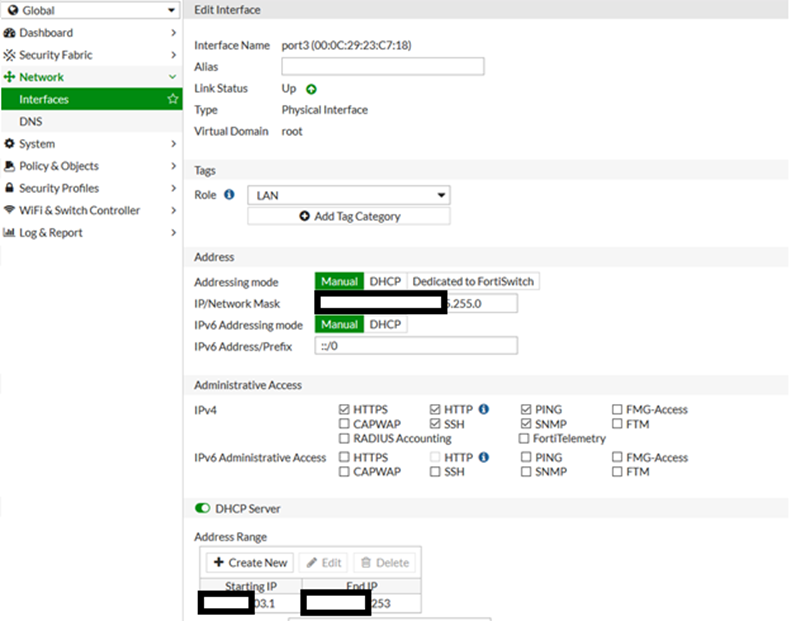Select DHCP addressing mode
796x621 pixels.
pyautogui.click(x=385, y=282)
